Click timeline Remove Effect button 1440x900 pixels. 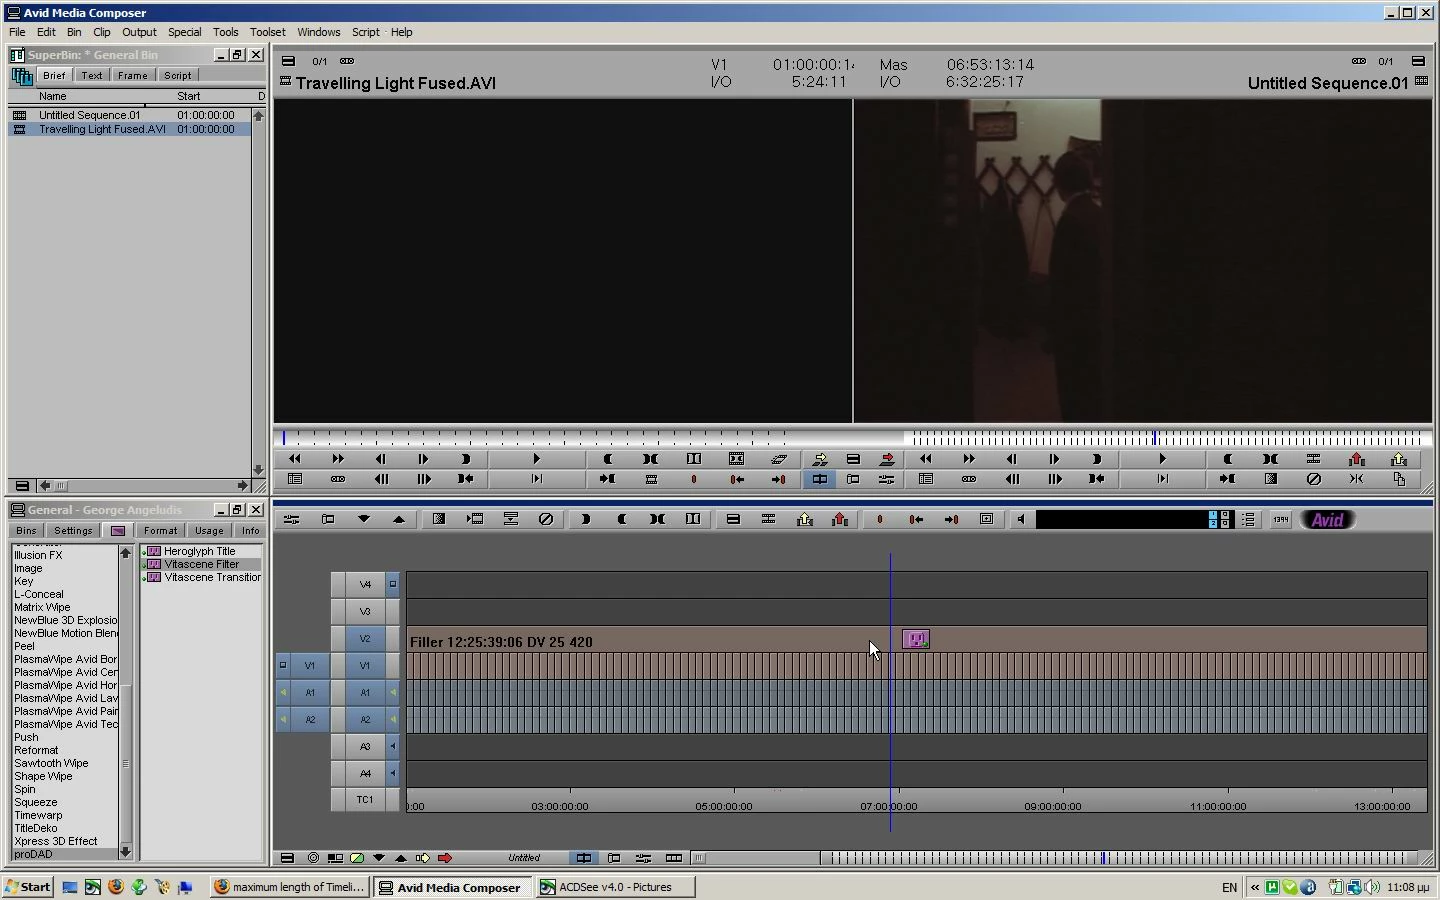546,519
